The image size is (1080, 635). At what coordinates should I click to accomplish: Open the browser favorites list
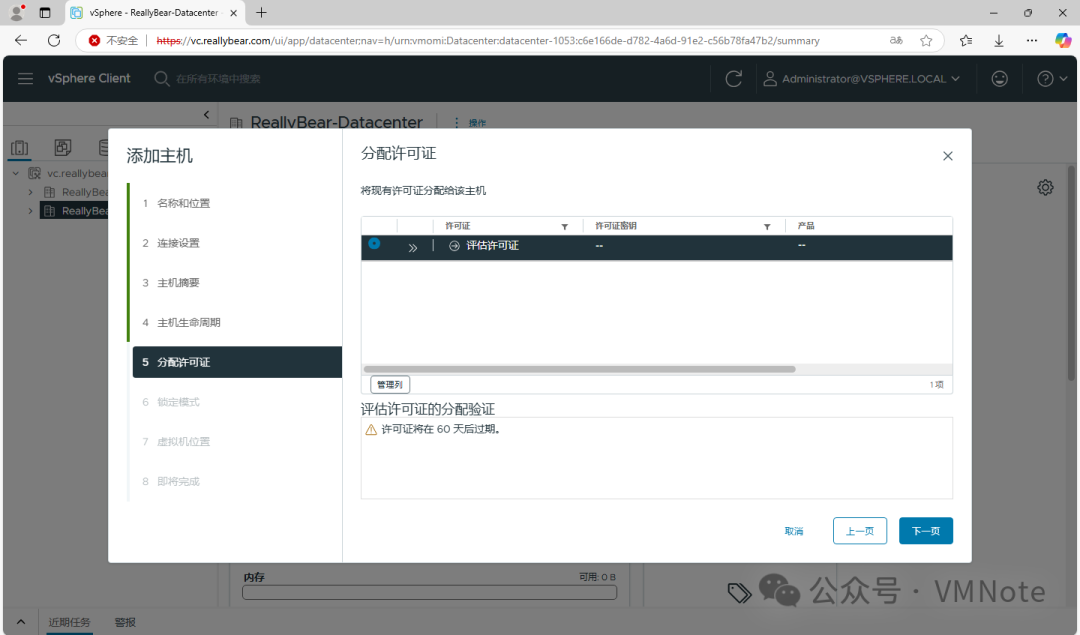[x=966, y=41]
